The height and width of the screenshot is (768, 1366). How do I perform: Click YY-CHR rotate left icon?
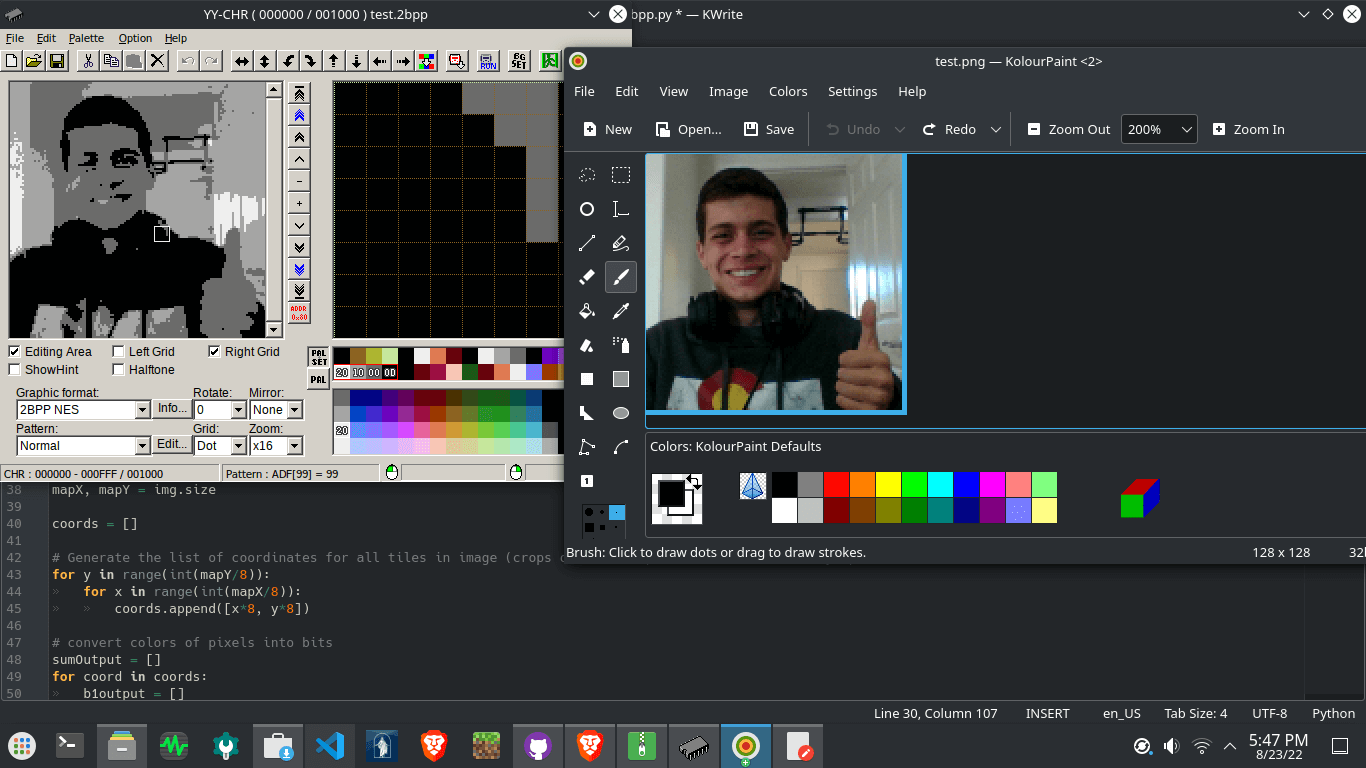[x=288, y=61]
